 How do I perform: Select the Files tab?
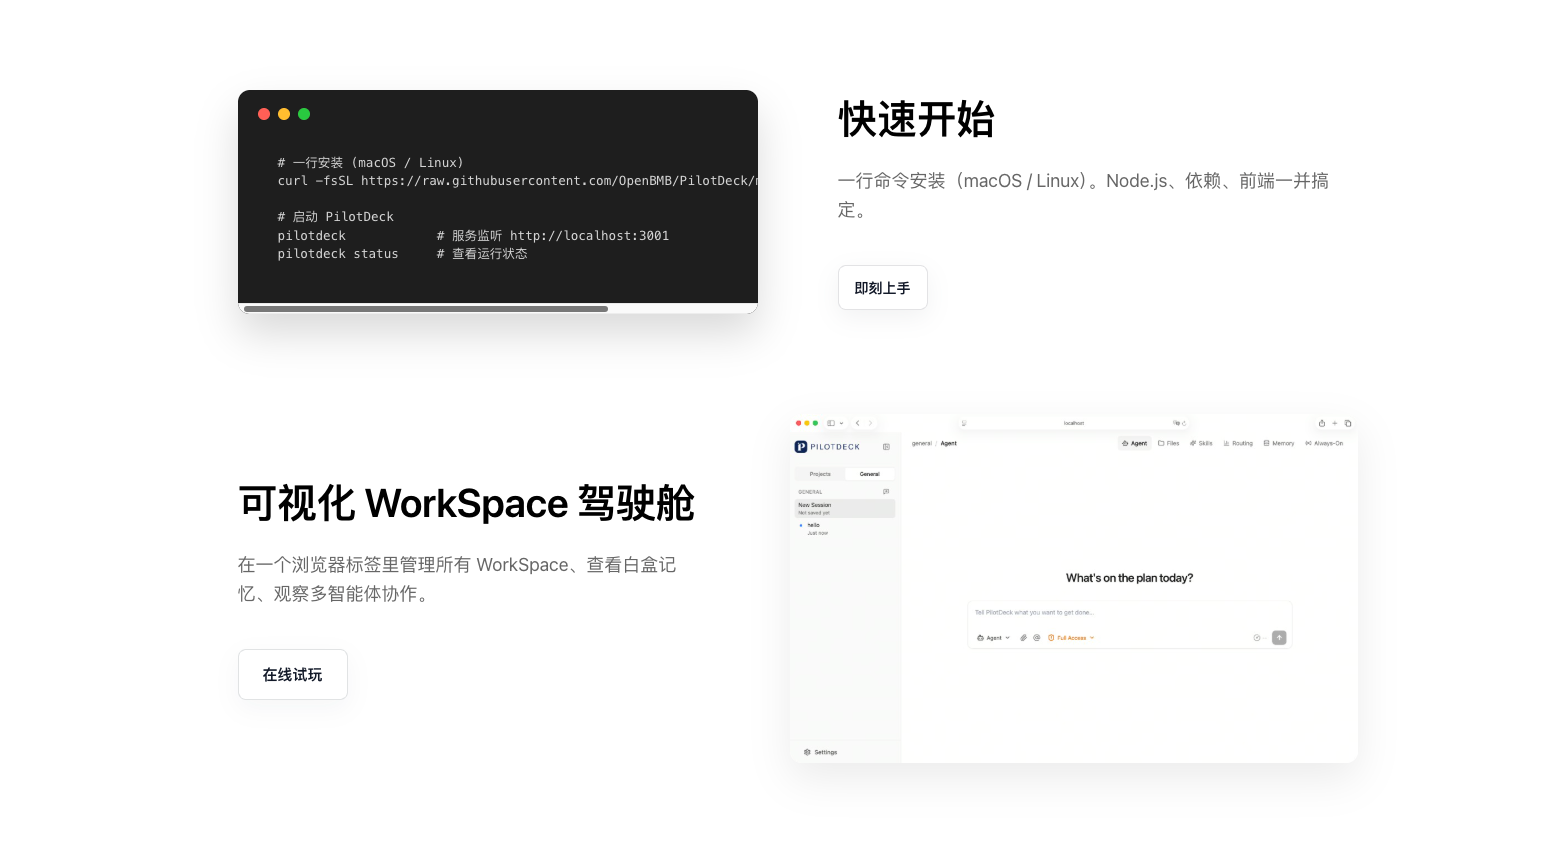coord(1169,443)
